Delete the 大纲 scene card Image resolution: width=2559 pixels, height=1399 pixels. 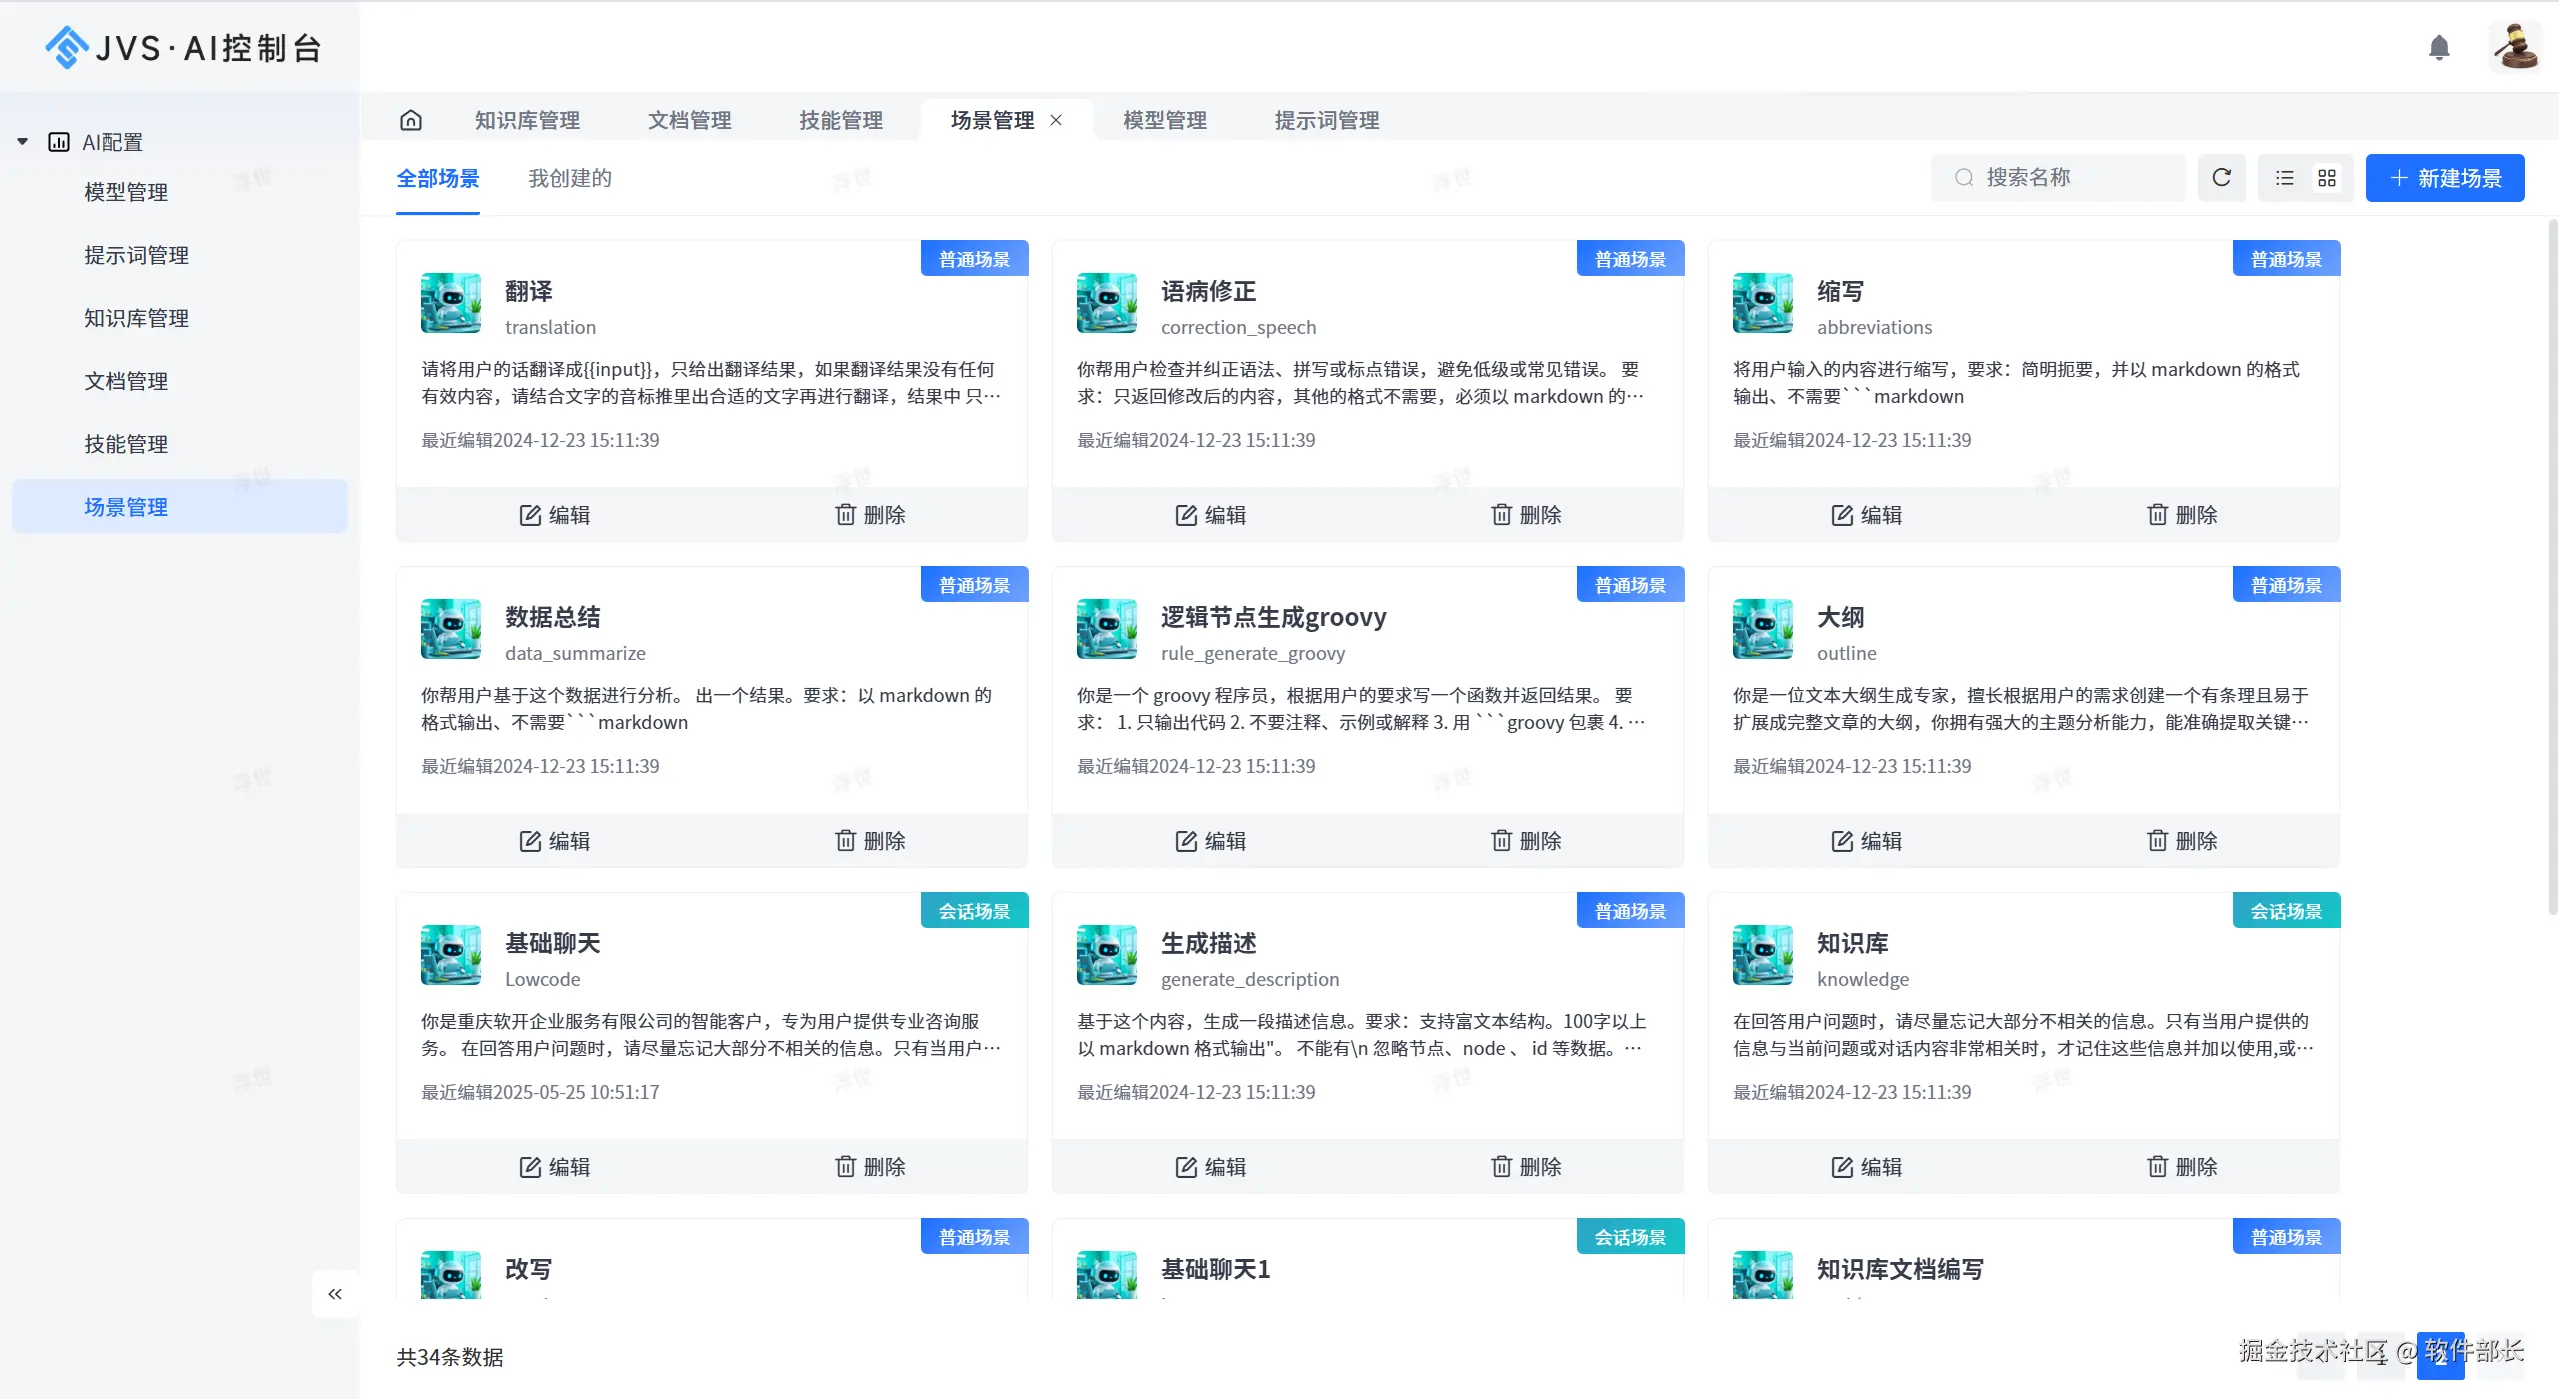tap(2182, 841)
